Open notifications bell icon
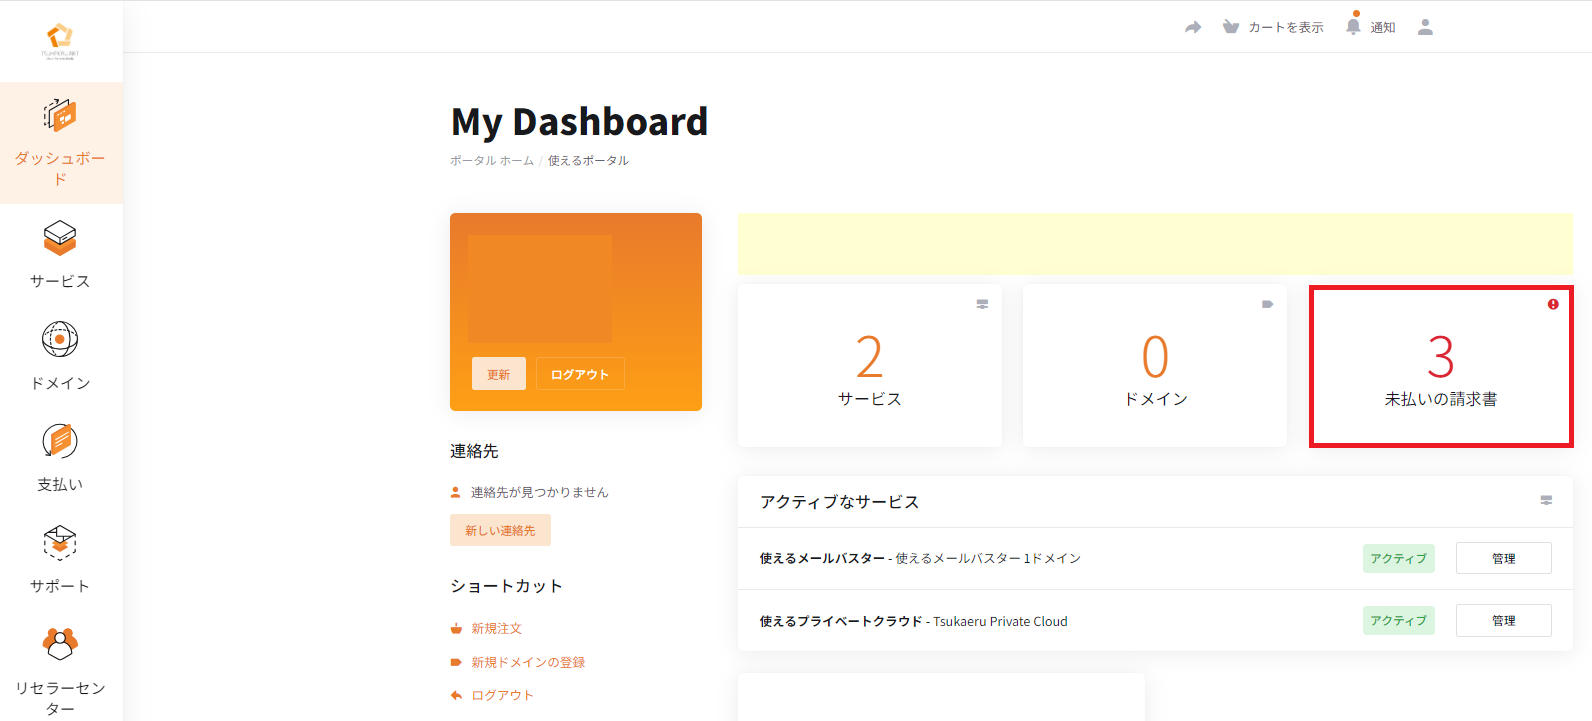1592x721 pixels. coord(1353,26)
